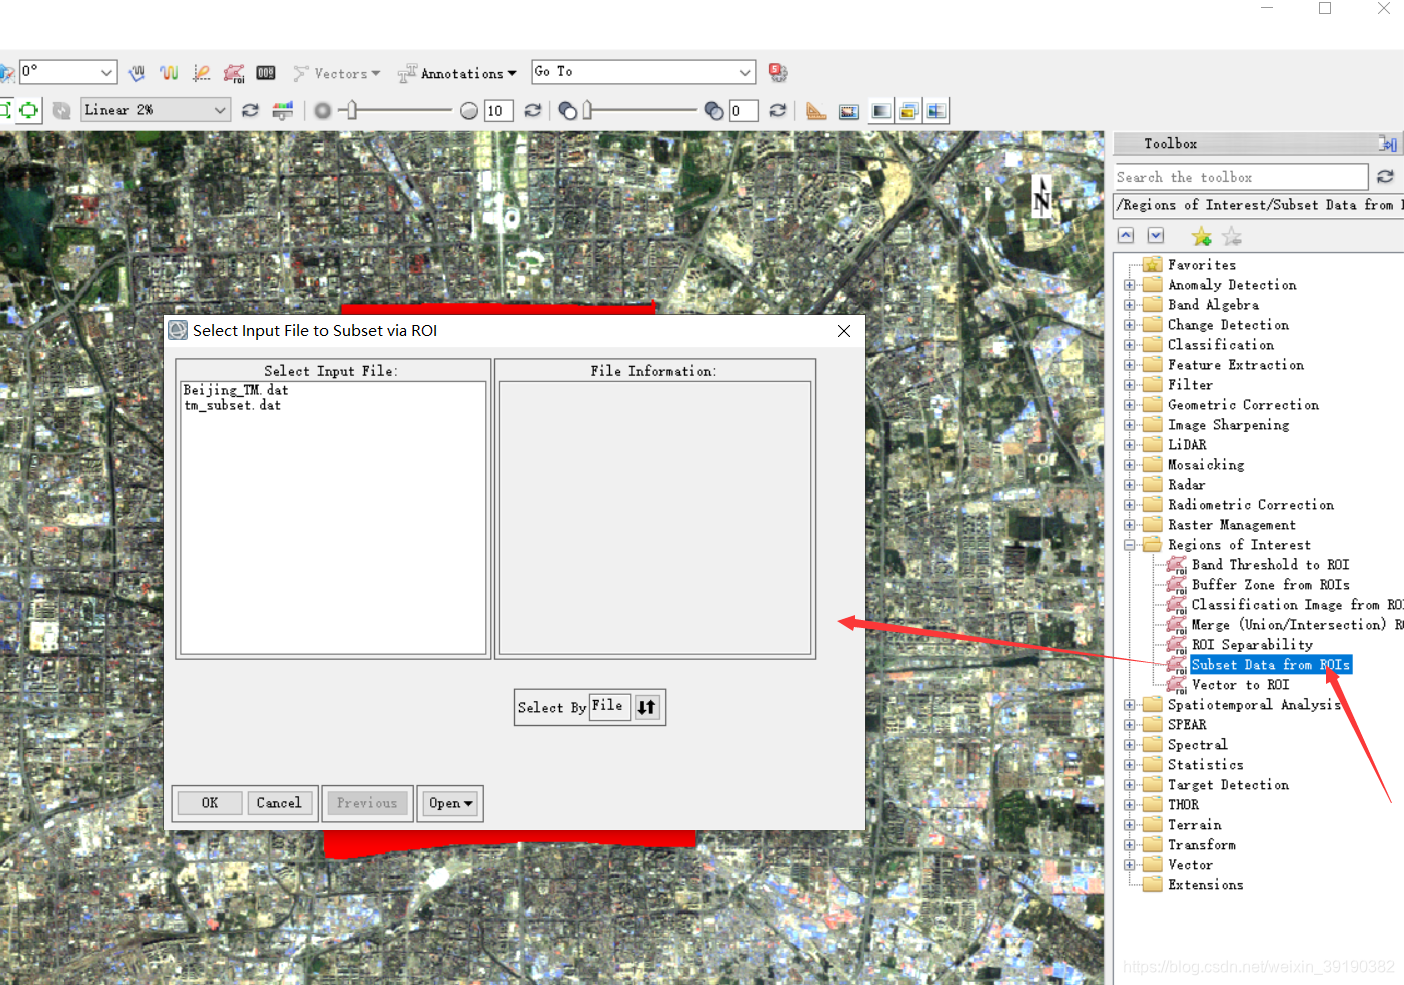
Task: Activate the flicker view icon
Action: coord(908,111)
